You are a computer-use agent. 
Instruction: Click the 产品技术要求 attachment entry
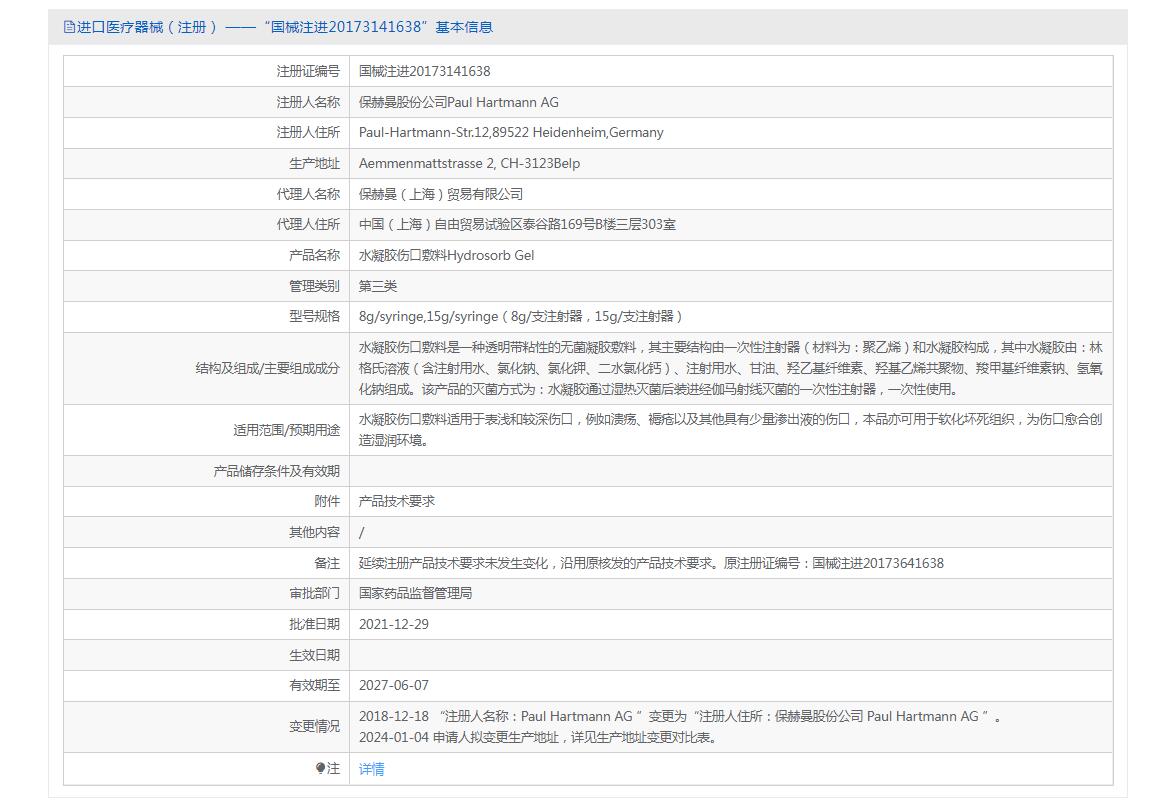pyautogui.click(x=397, y=501)
